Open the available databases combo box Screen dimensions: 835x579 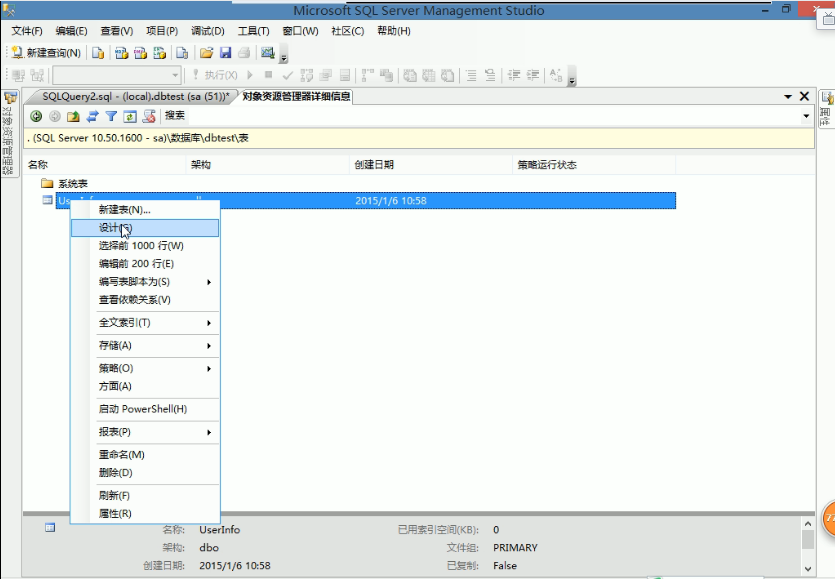click(x=117, y=75)
